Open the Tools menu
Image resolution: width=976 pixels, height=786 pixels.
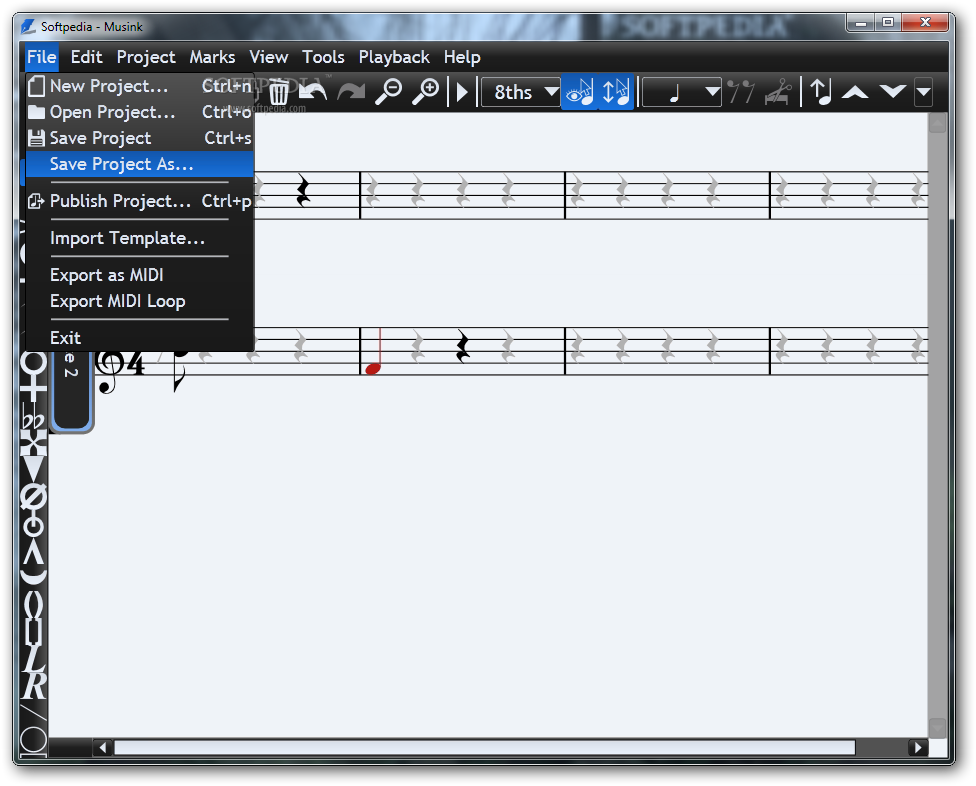tap(323, 57)
